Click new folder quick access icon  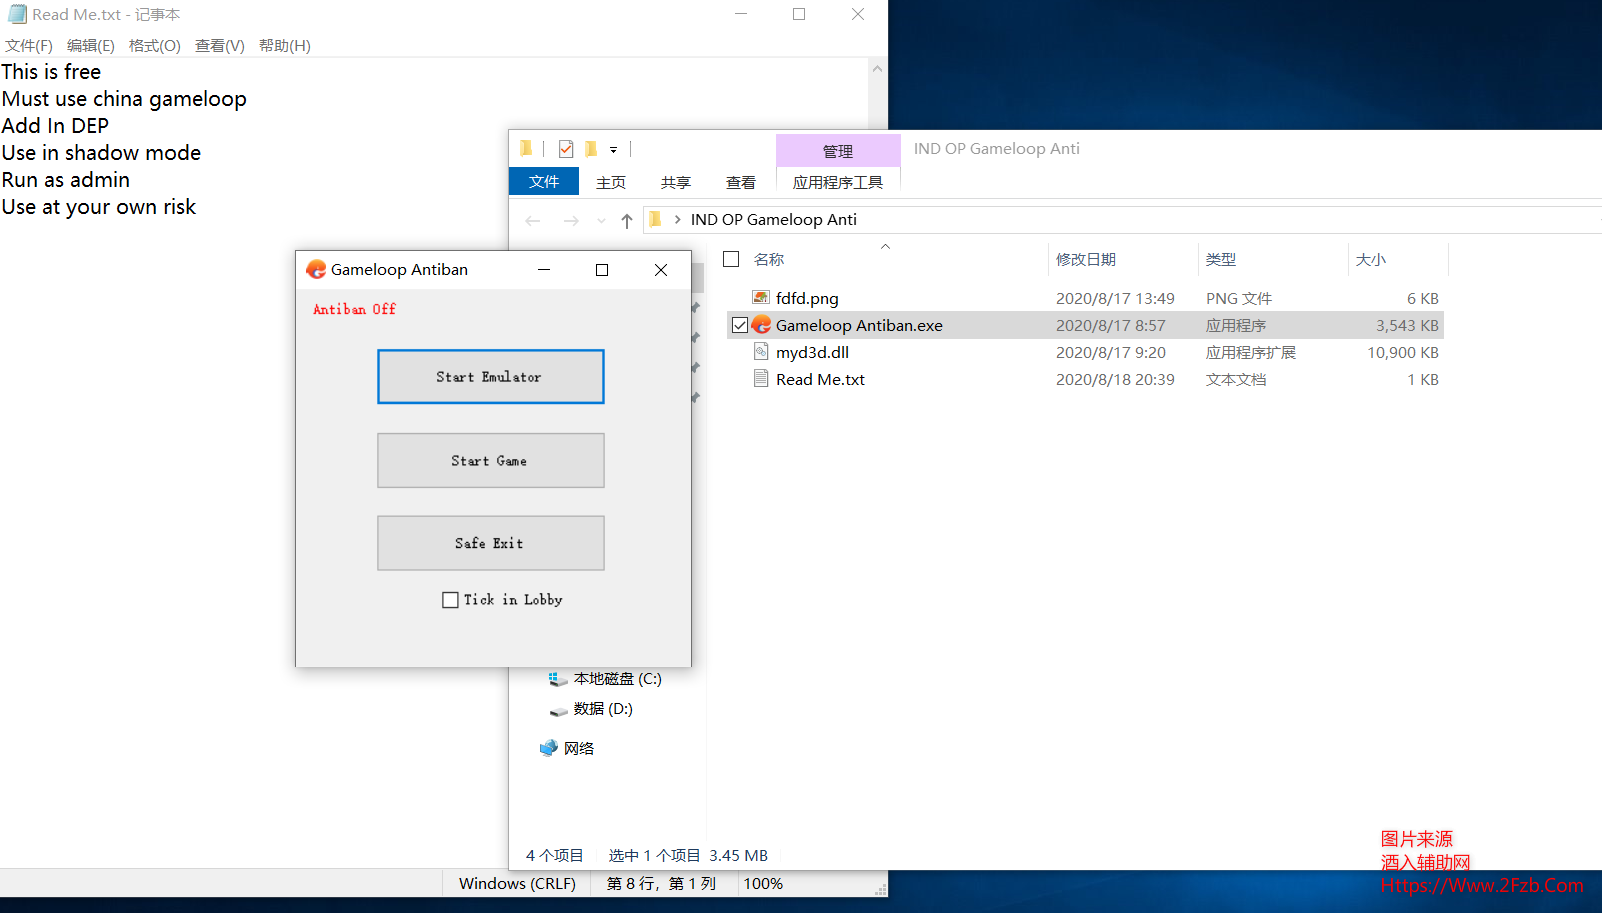pyautogui.click(x=591, y=149)
